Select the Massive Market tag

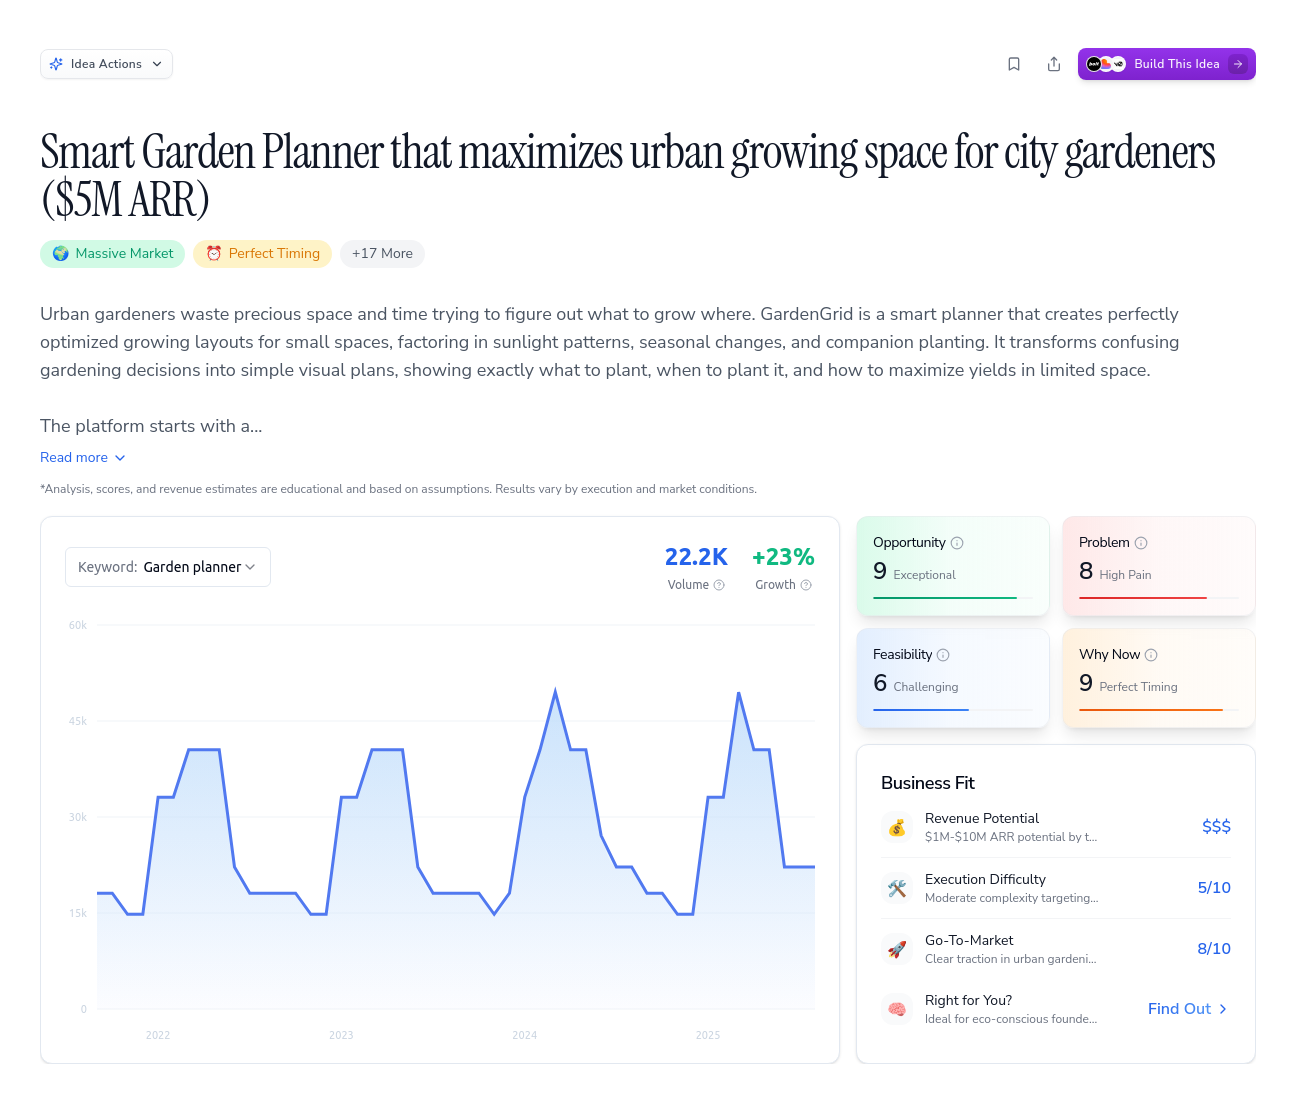[113, 254]
